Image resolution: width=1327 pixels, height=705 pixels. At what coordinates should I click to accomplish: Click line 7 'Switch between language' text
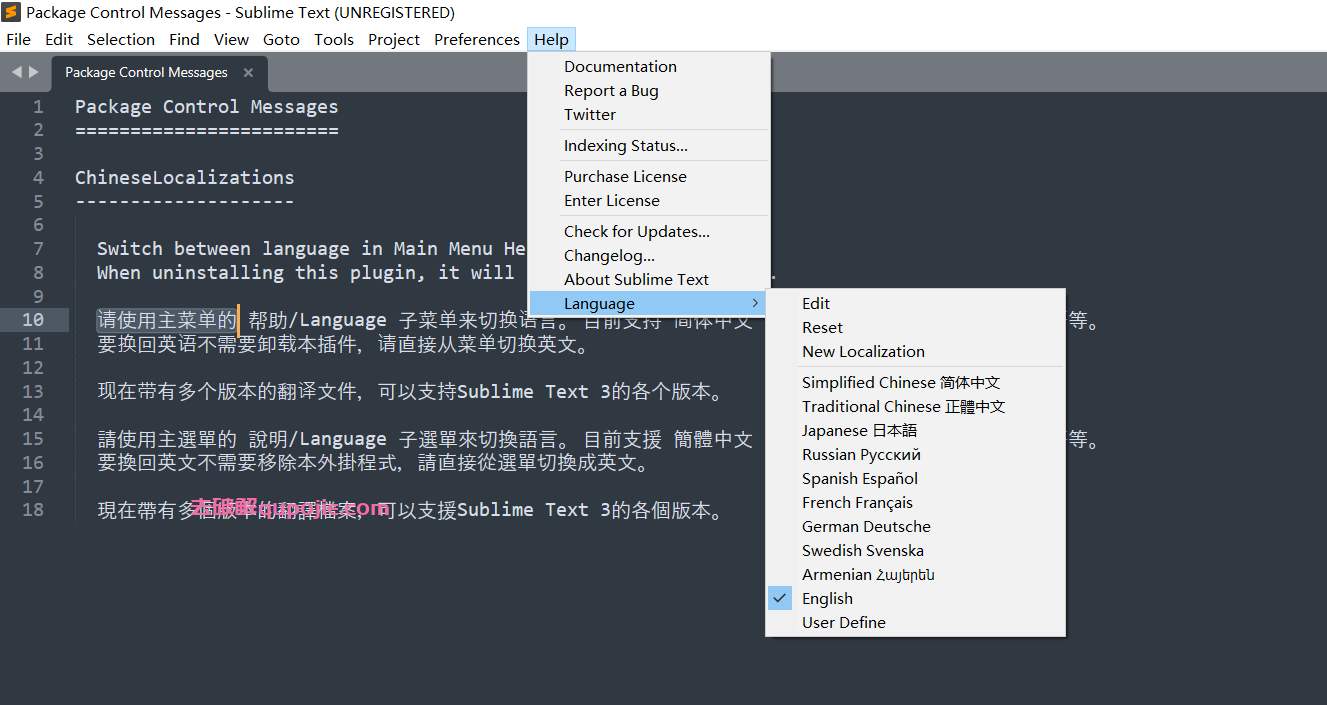tap(311, 248)
